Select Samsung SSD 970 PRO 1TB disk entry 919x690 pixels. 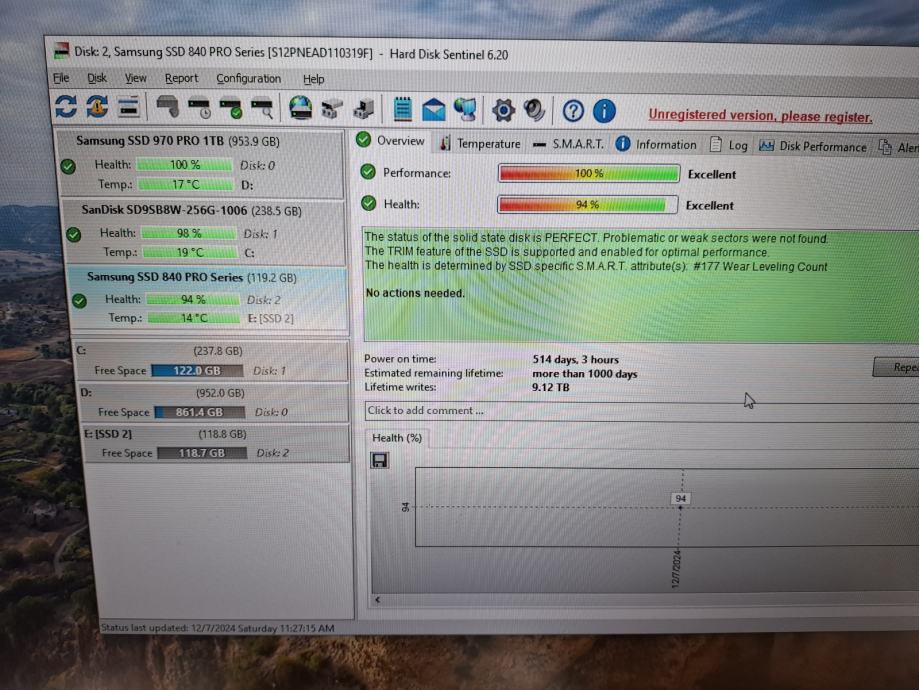pos(200,163)
